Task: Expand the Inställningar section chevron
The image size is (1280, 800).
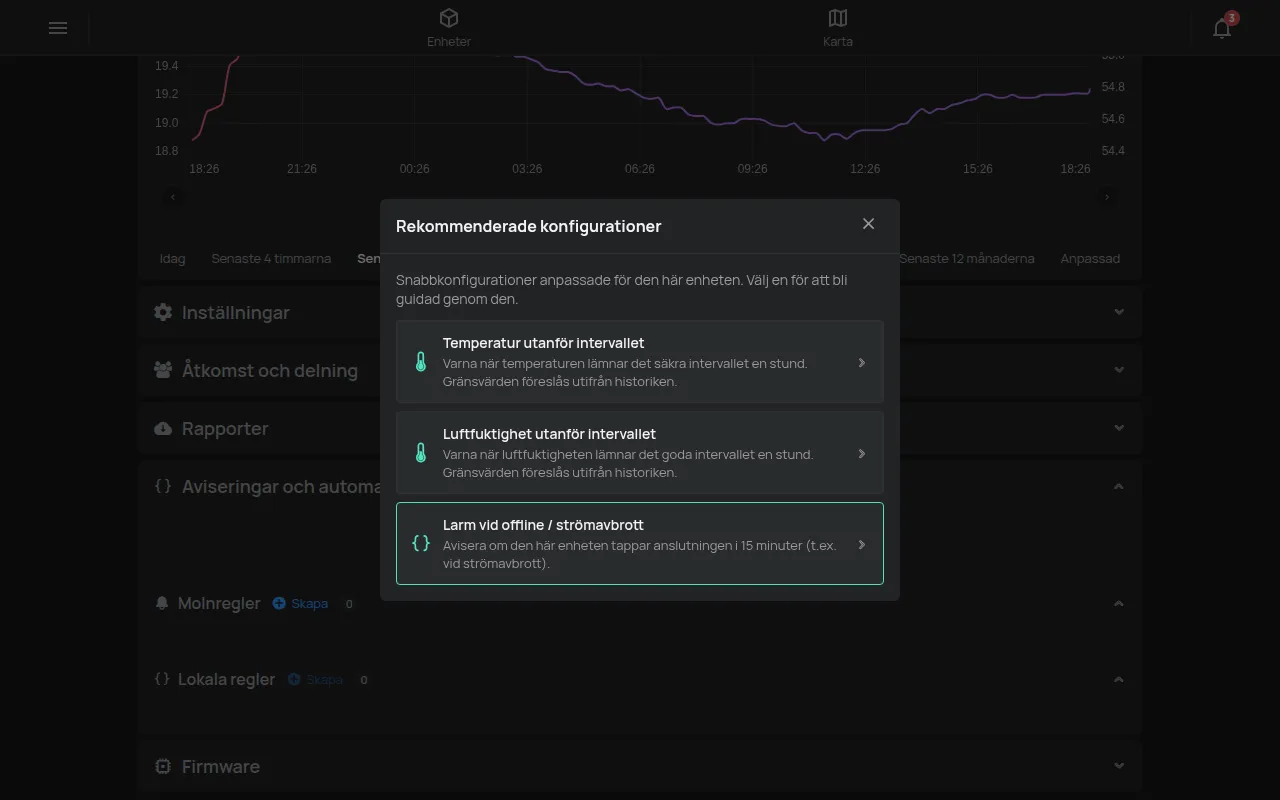Action: tap(1119, 312)
